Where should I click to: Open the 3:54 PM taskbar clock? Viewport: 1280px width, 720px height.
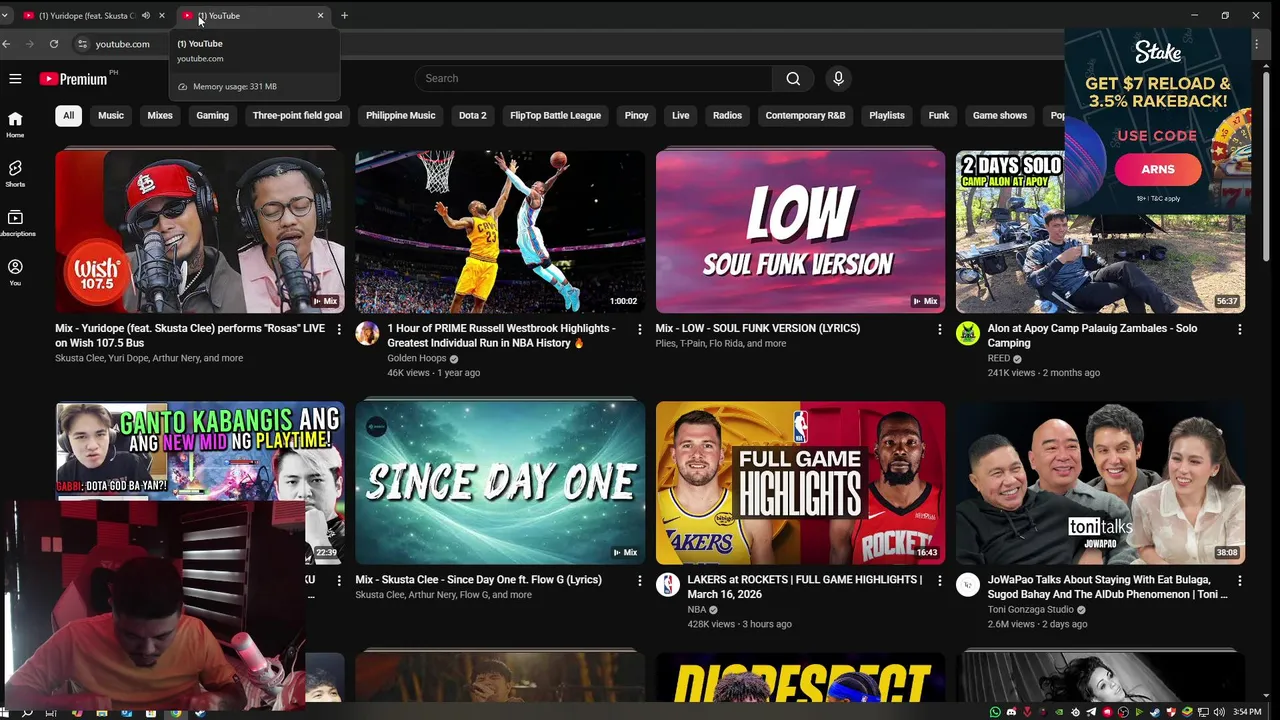1247,712
